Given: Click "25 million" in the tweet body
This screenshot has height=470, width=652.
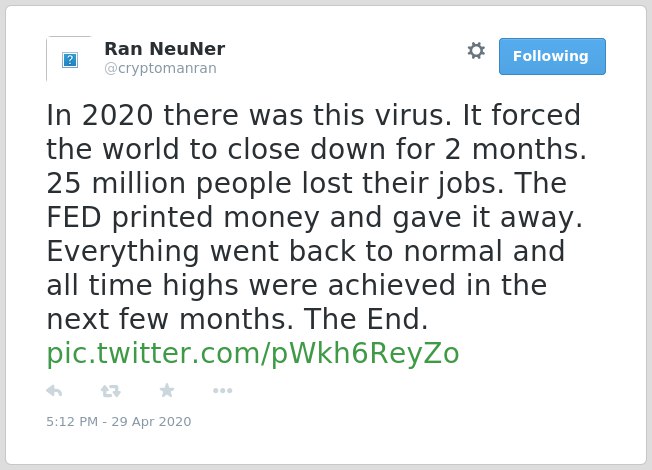Looking at the screenshot, I should (116, 183).
